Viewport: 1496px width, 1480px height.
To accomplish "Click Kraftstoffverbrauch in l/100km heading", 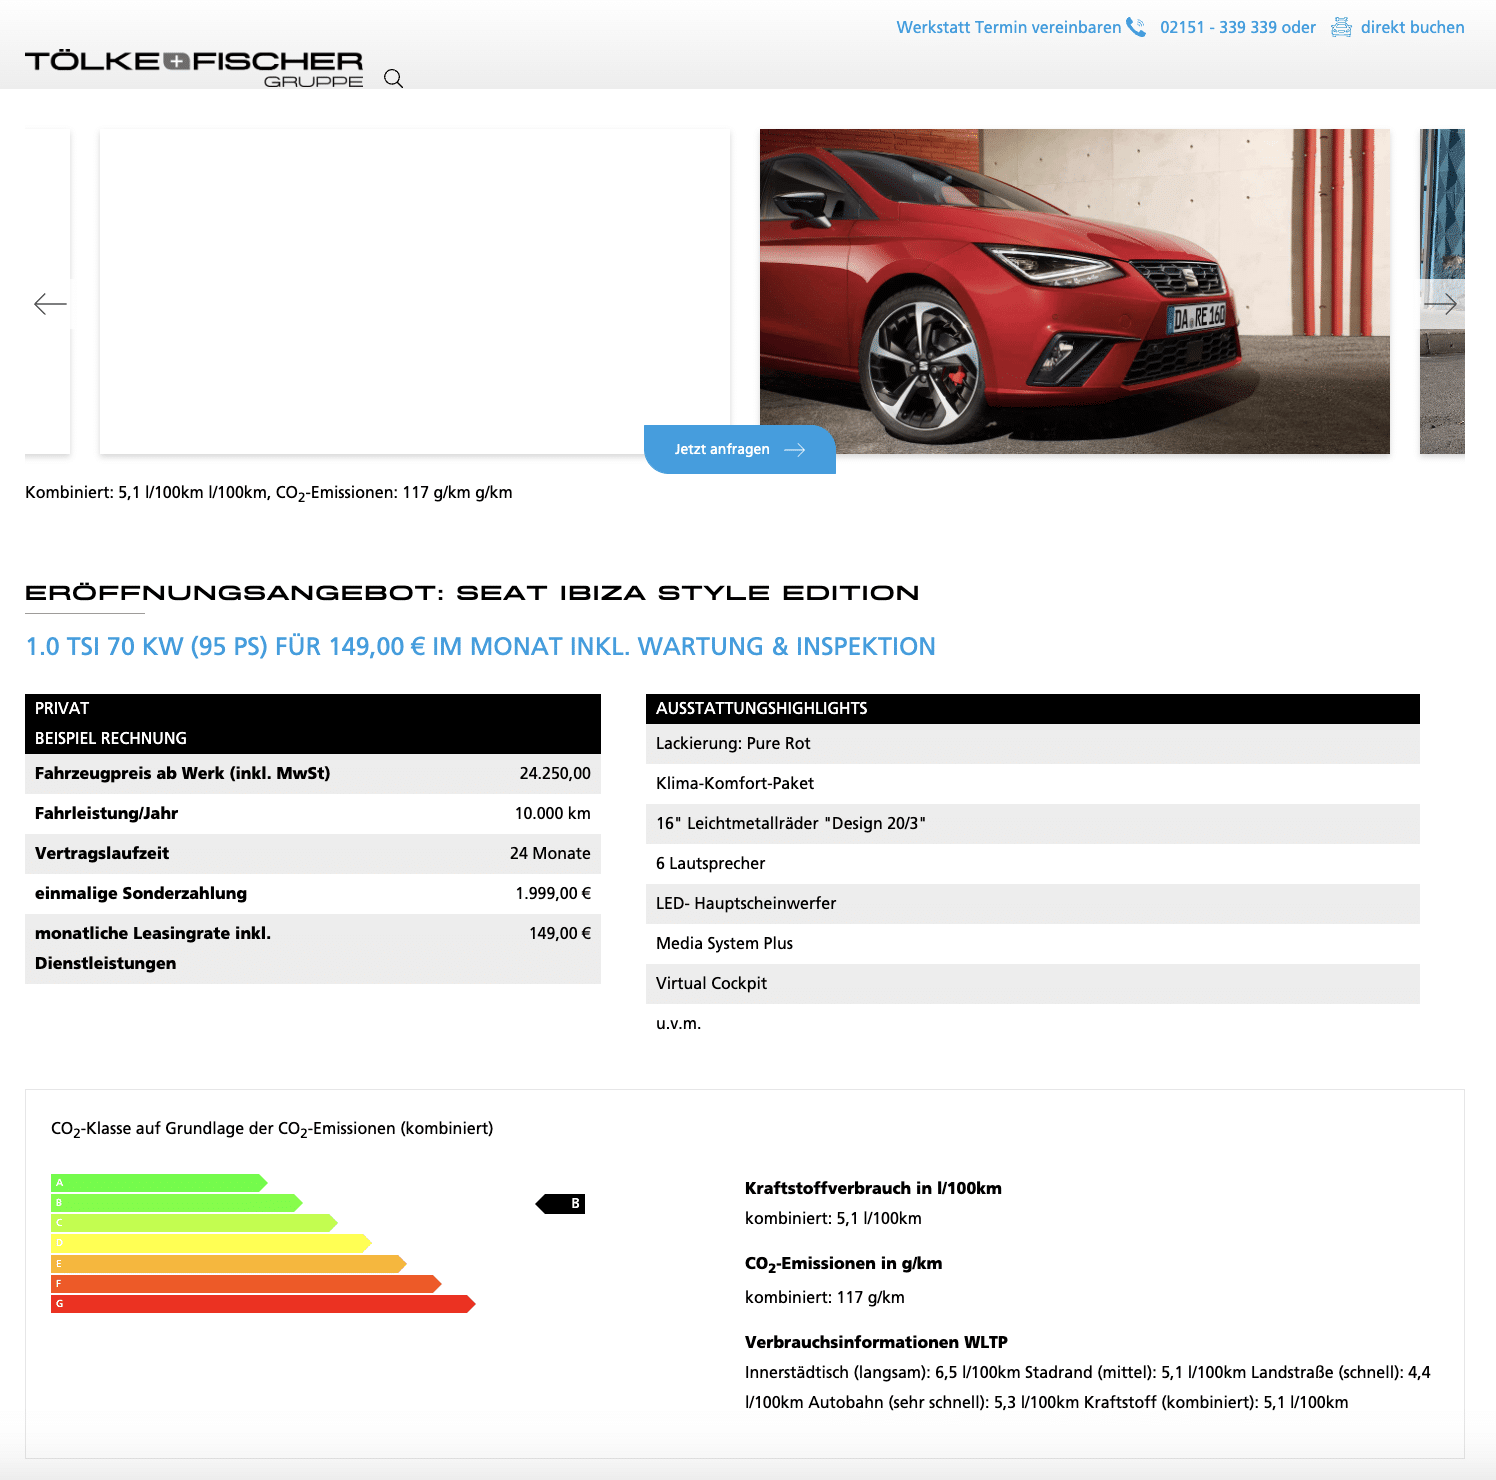I will pos(873,1188).
